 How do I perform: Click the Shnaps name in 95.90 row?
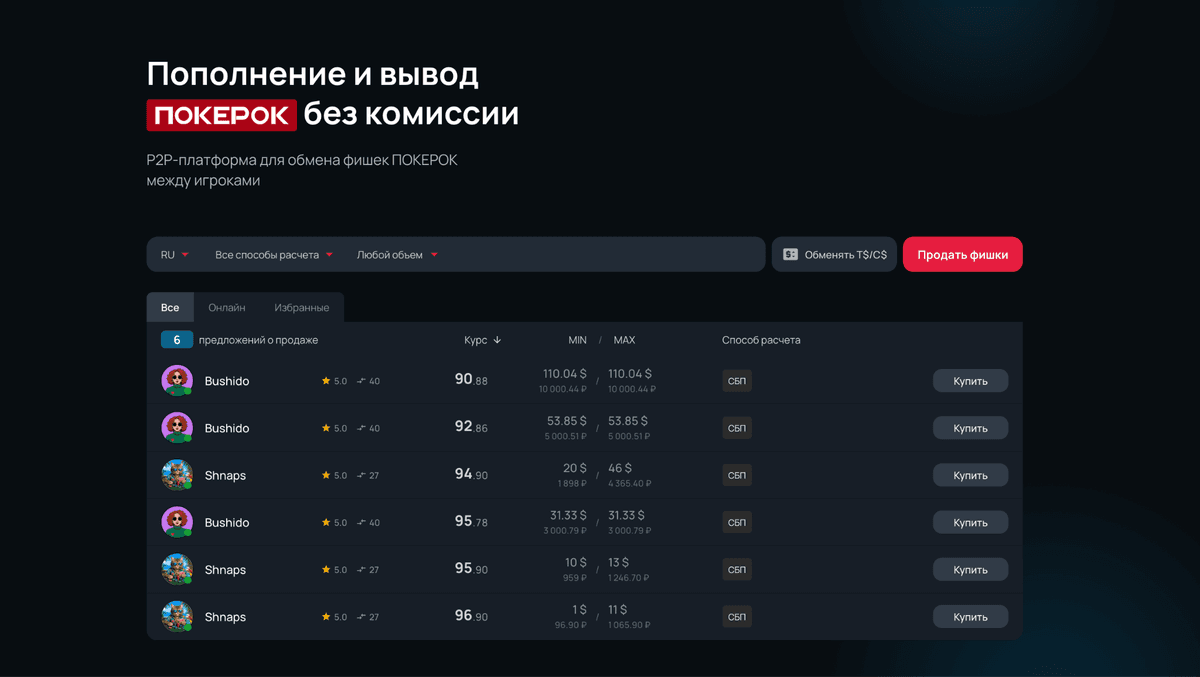[x=225, y=570]
